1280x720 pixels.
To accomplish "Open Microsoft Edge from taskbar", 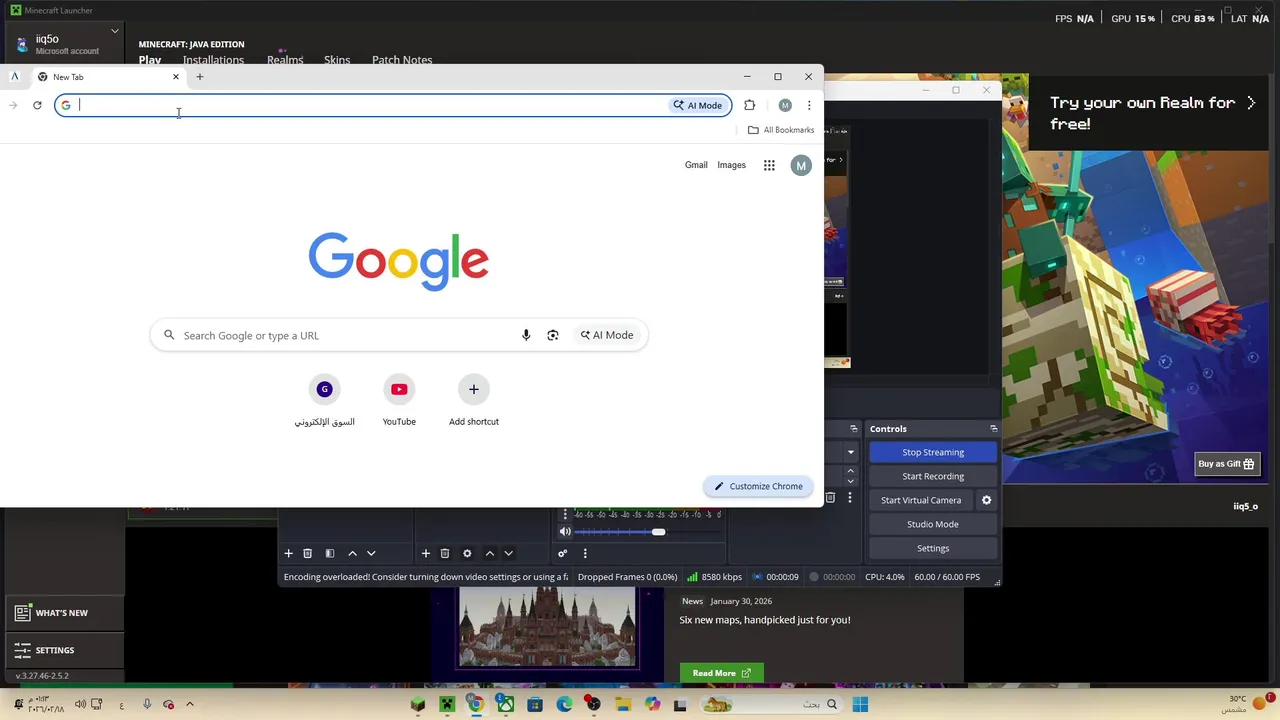I will (564, 705).
